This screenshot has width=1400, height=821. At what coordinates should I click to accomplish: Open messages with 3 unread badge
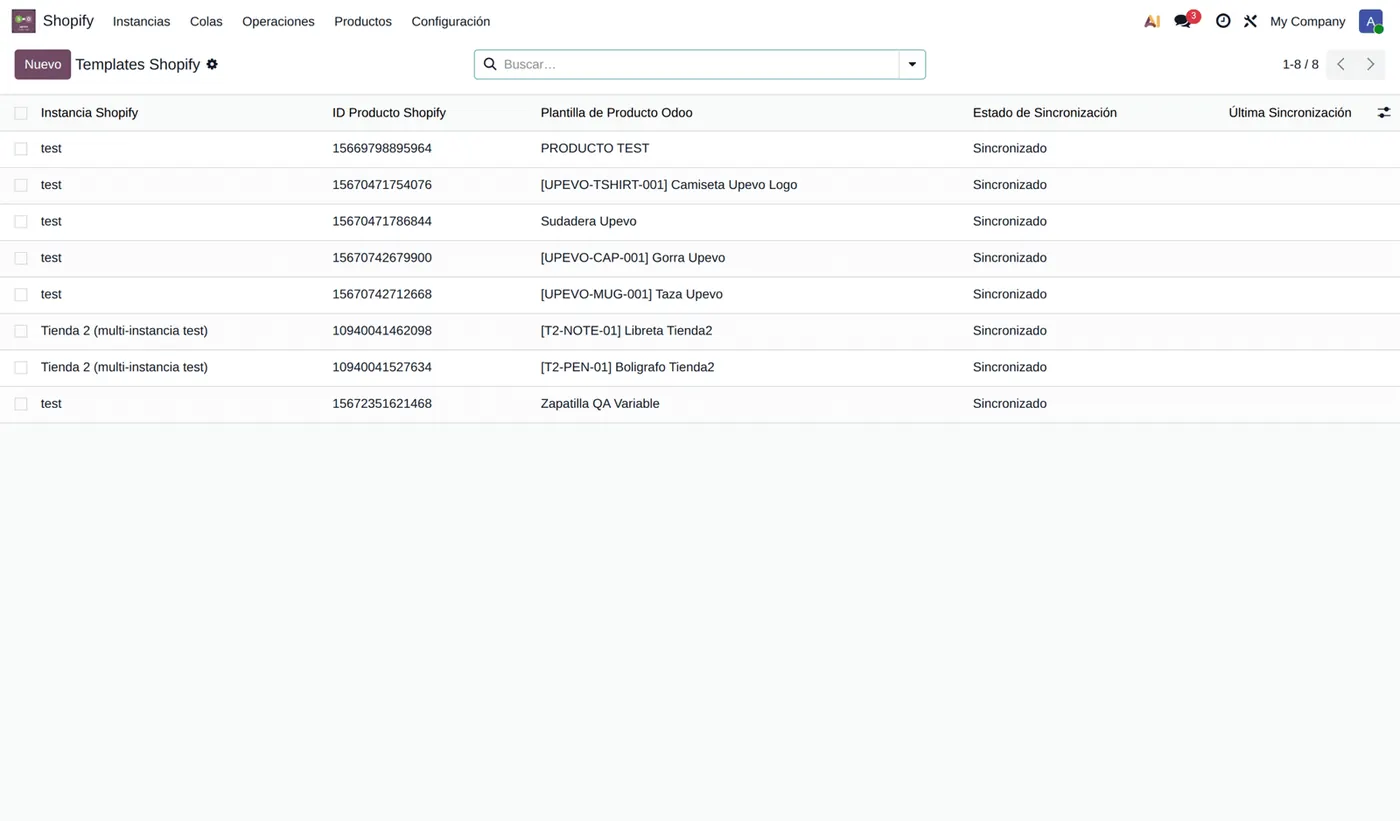[x=1186, y=20]
